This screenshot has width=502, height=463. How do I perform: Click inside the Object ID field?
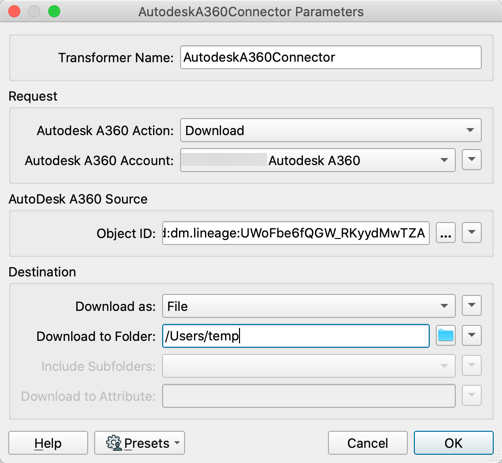296,233
